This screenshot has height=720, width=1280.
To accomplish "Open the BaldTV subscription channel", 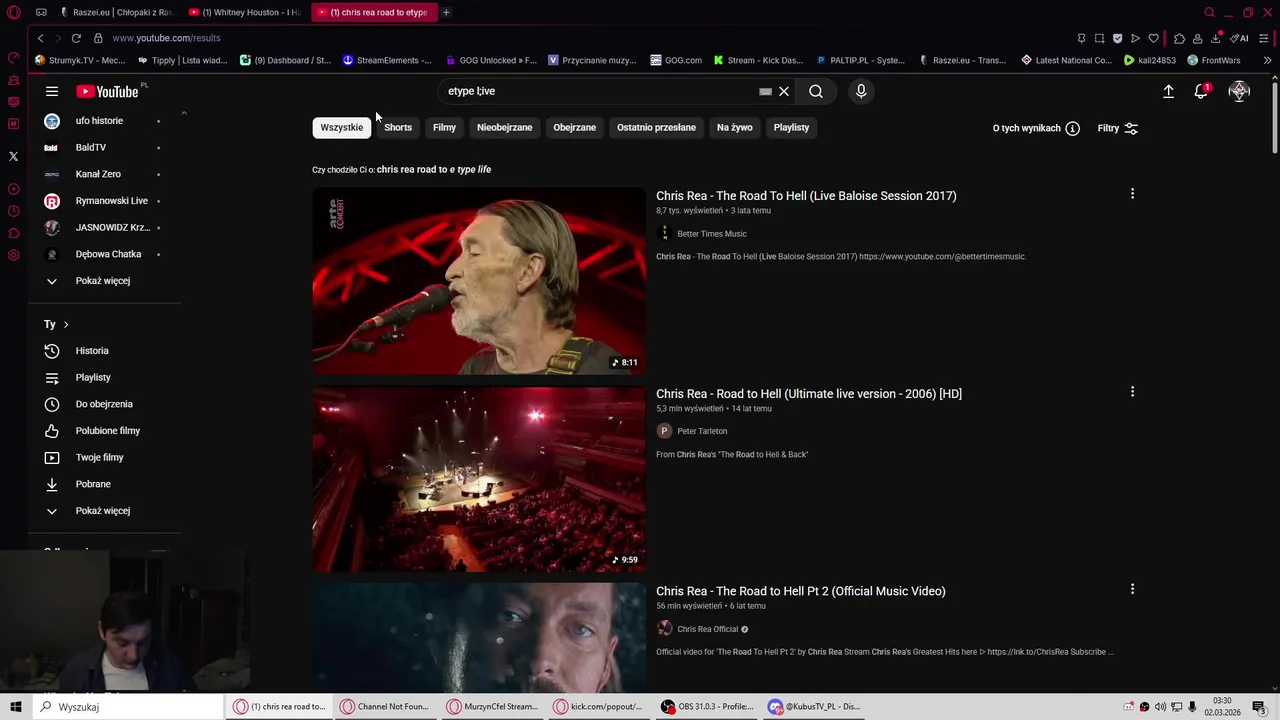I will tap(91, 147).
